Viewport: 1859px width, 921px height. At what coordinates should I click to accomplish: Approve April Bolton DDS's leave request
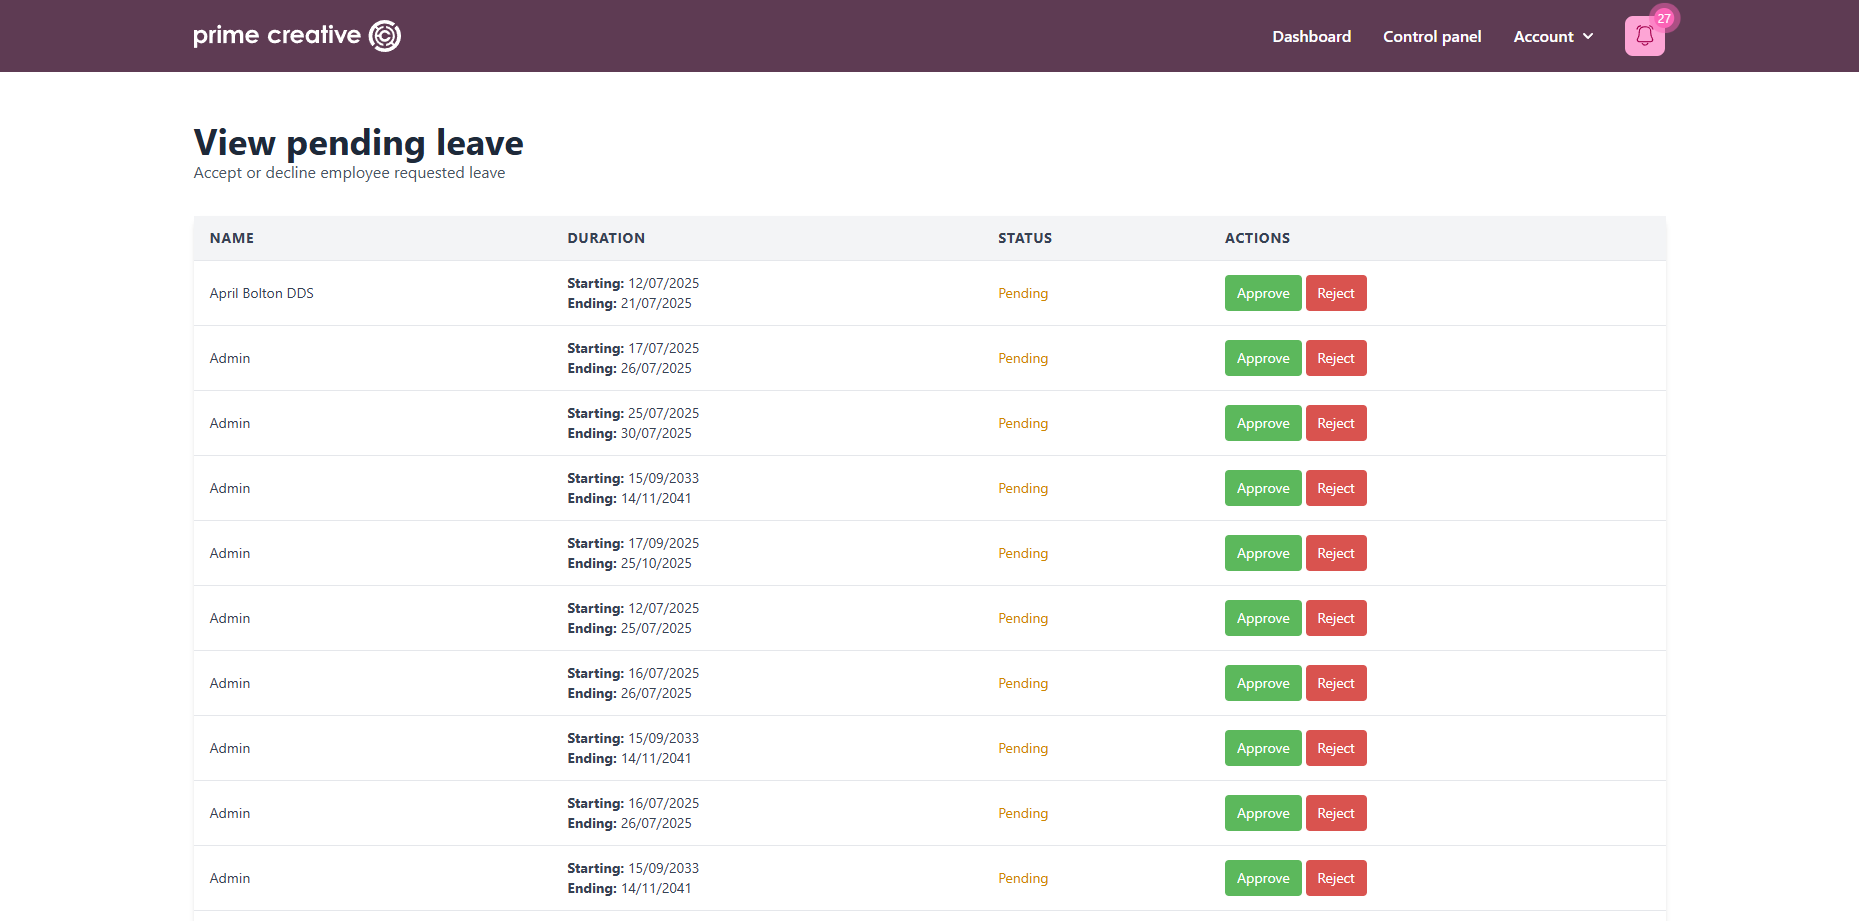click(1262, 293)
